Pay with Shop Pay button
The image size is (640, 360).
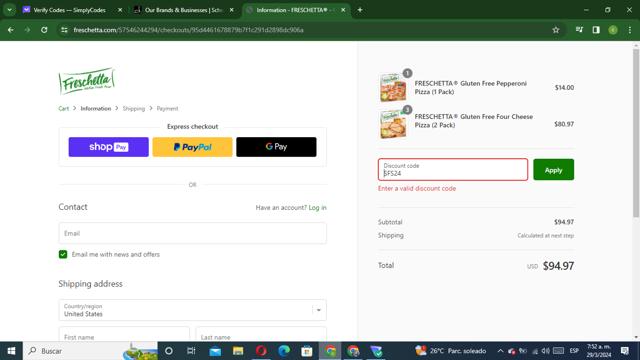coord(109,147)
